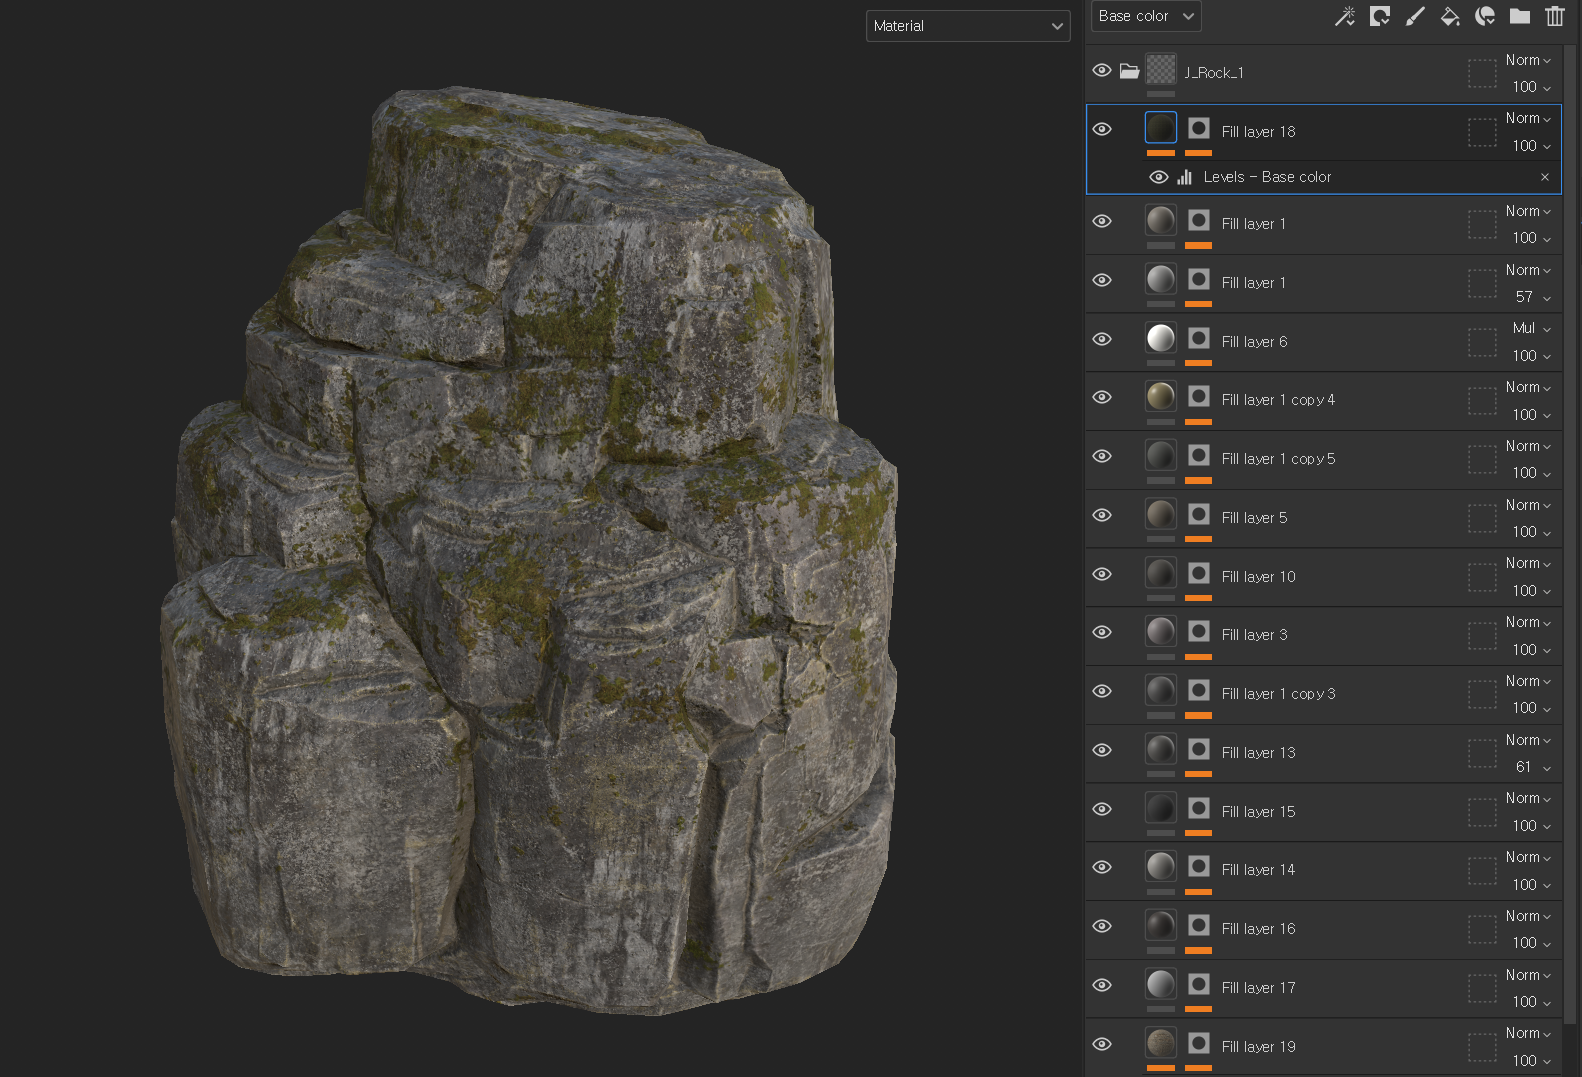Click the Levels effect histogram icon

[1185, 177]
